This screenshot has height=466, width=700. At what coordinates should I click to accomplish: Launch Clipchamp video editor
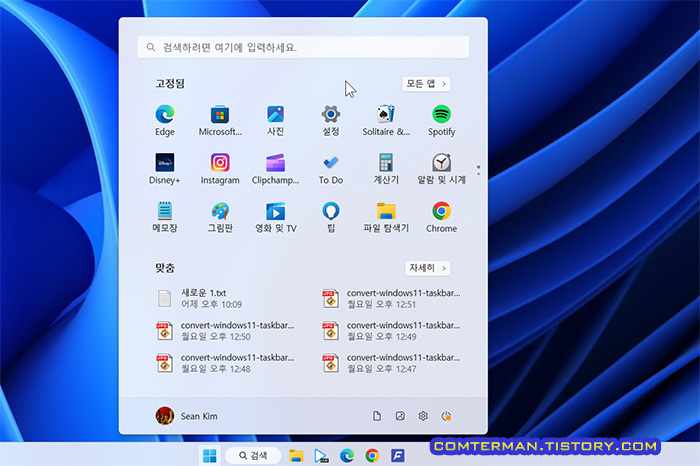point(275,169)
